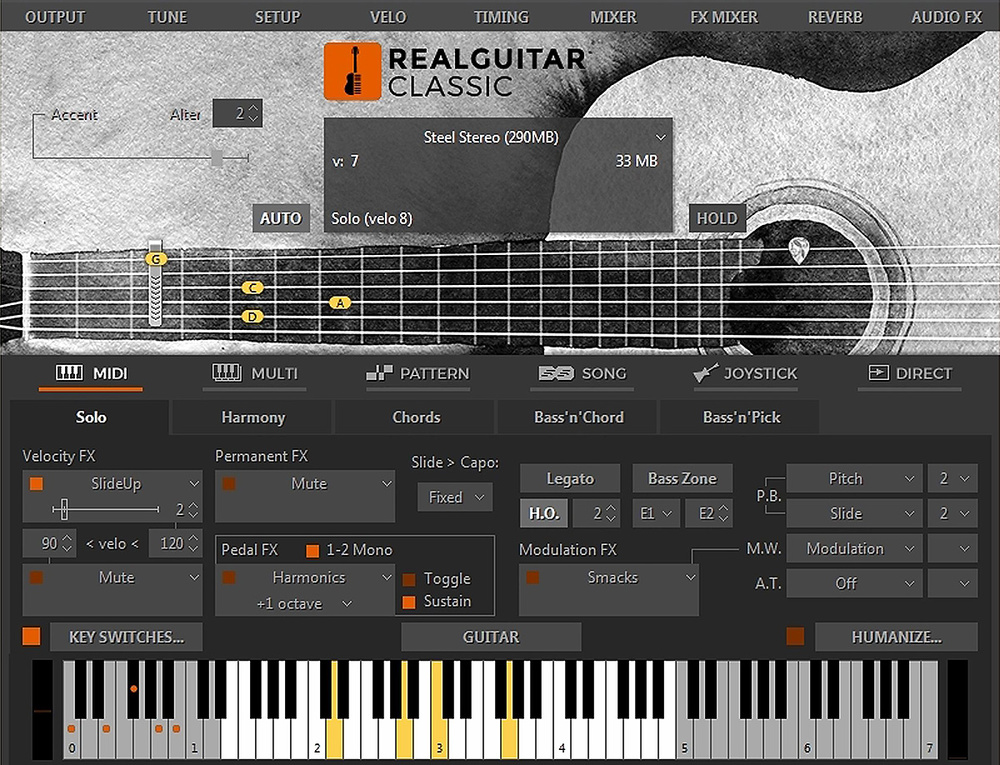Open the +1 octave dropdown
The image size is (1000, 765).
[305, 604]
